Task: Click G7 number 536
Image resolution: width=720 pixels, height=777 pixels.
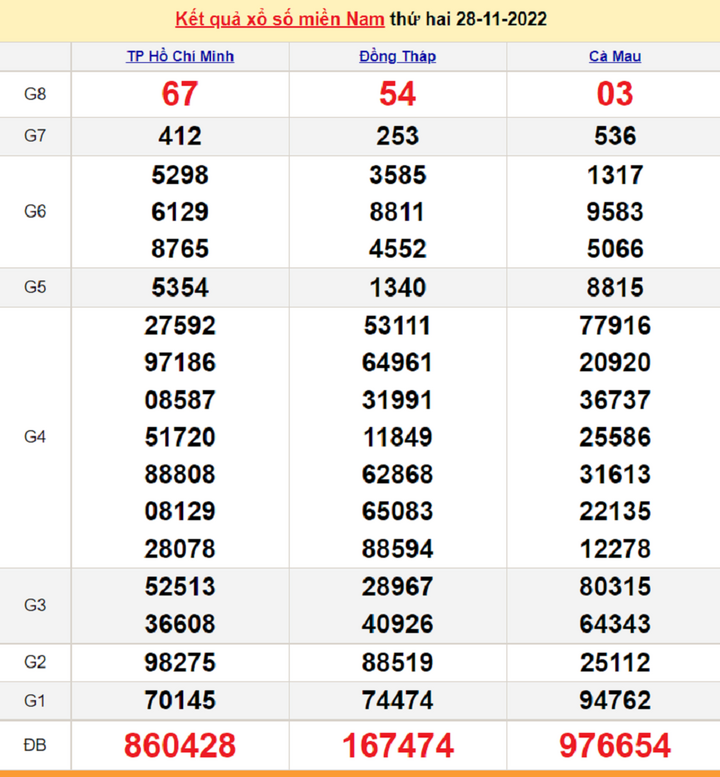Action: 615,136
